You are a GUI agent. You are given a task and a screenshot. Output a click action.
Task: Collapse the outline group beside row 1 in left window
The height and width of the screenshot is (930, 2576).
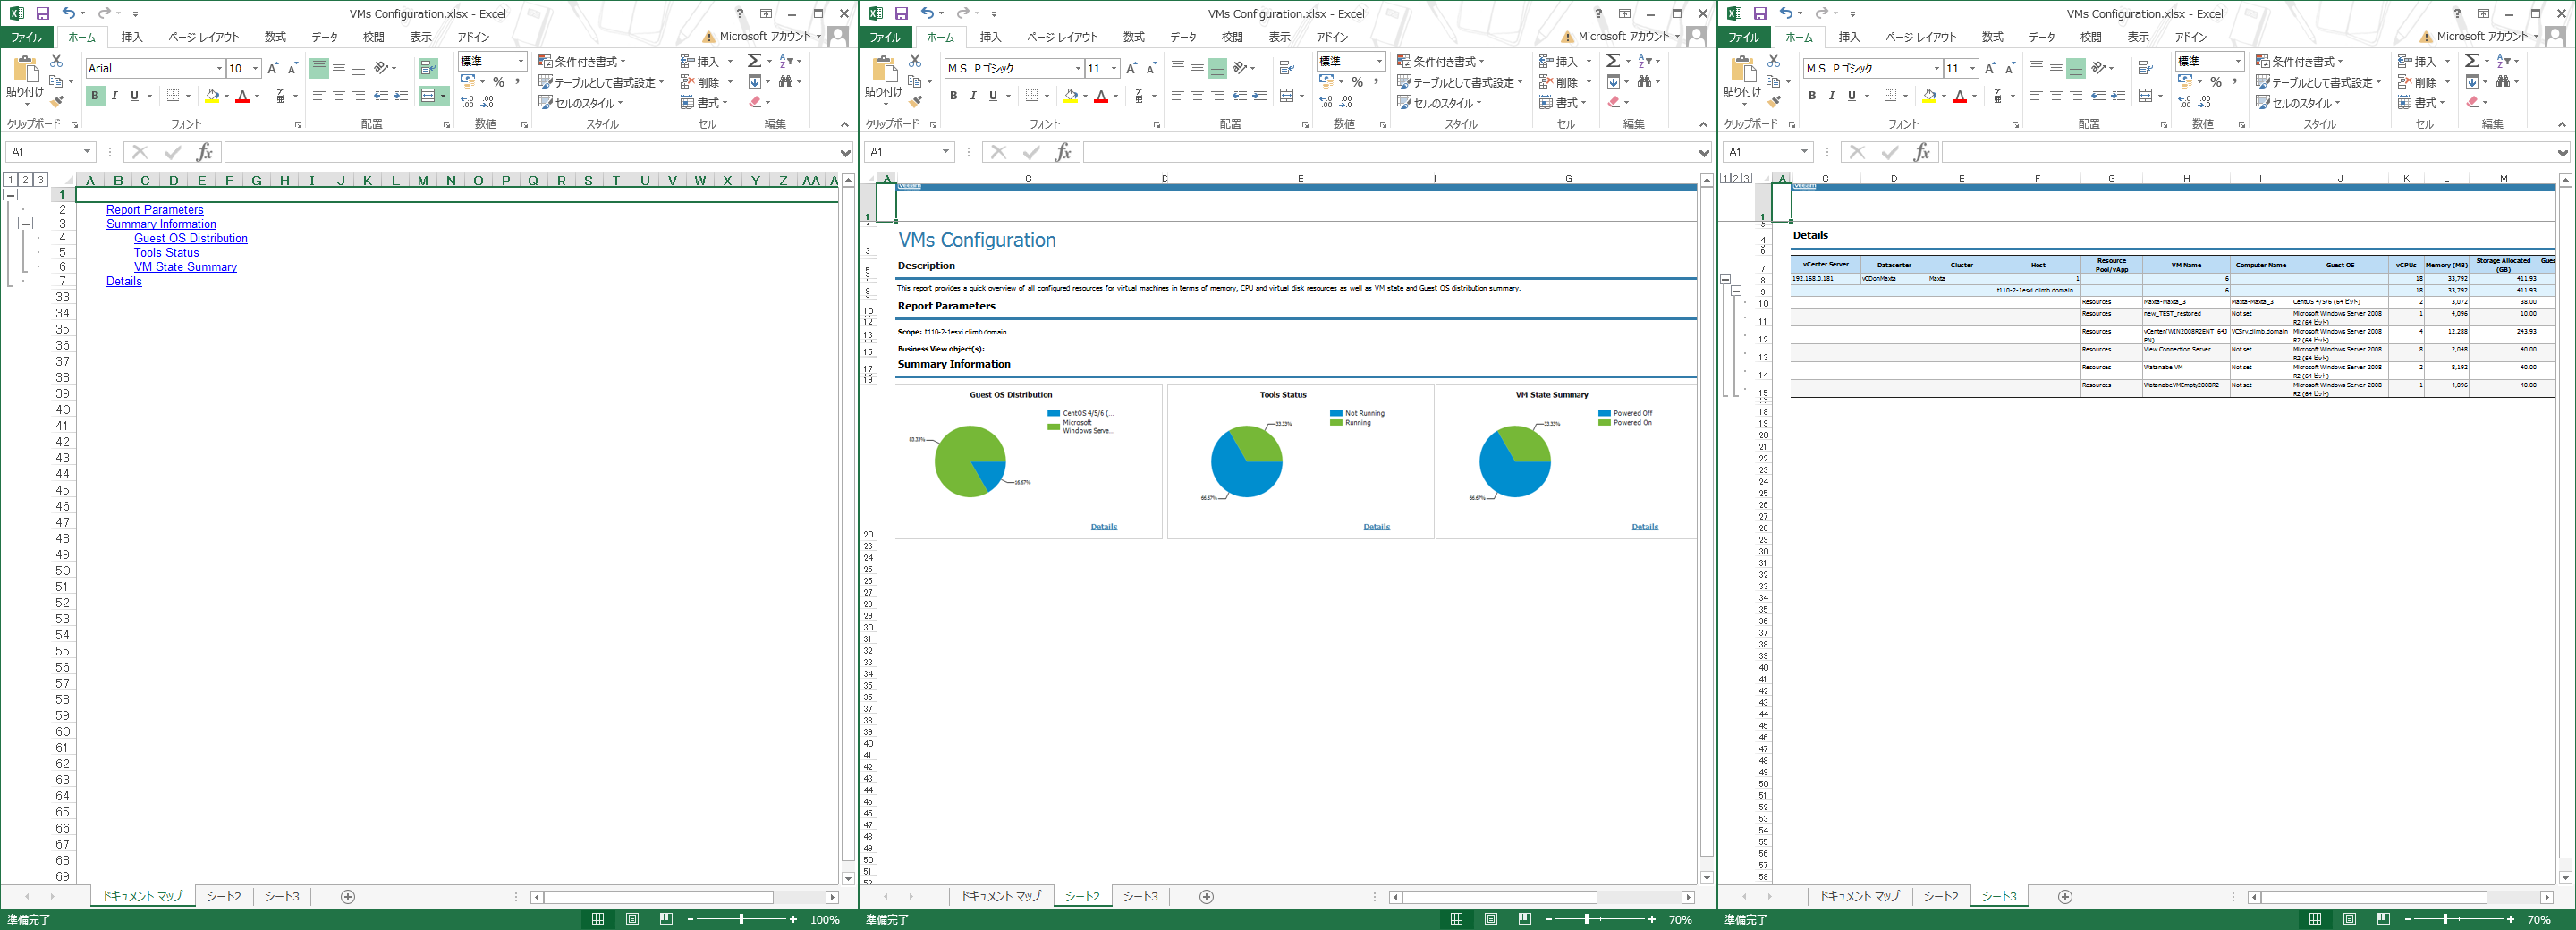tap(11, 195)
